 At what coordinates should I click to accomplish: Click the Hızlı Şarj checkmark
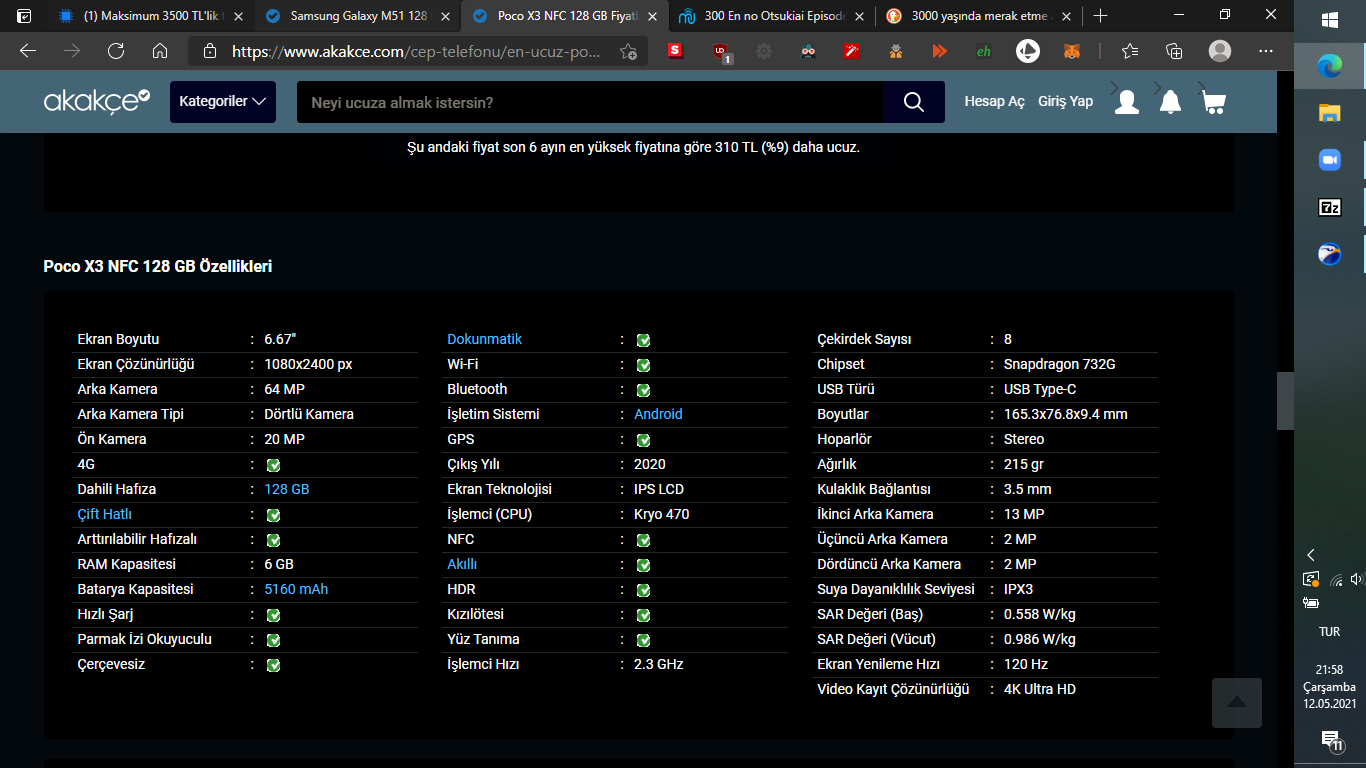pyautogui.click(x=273, y=615)
